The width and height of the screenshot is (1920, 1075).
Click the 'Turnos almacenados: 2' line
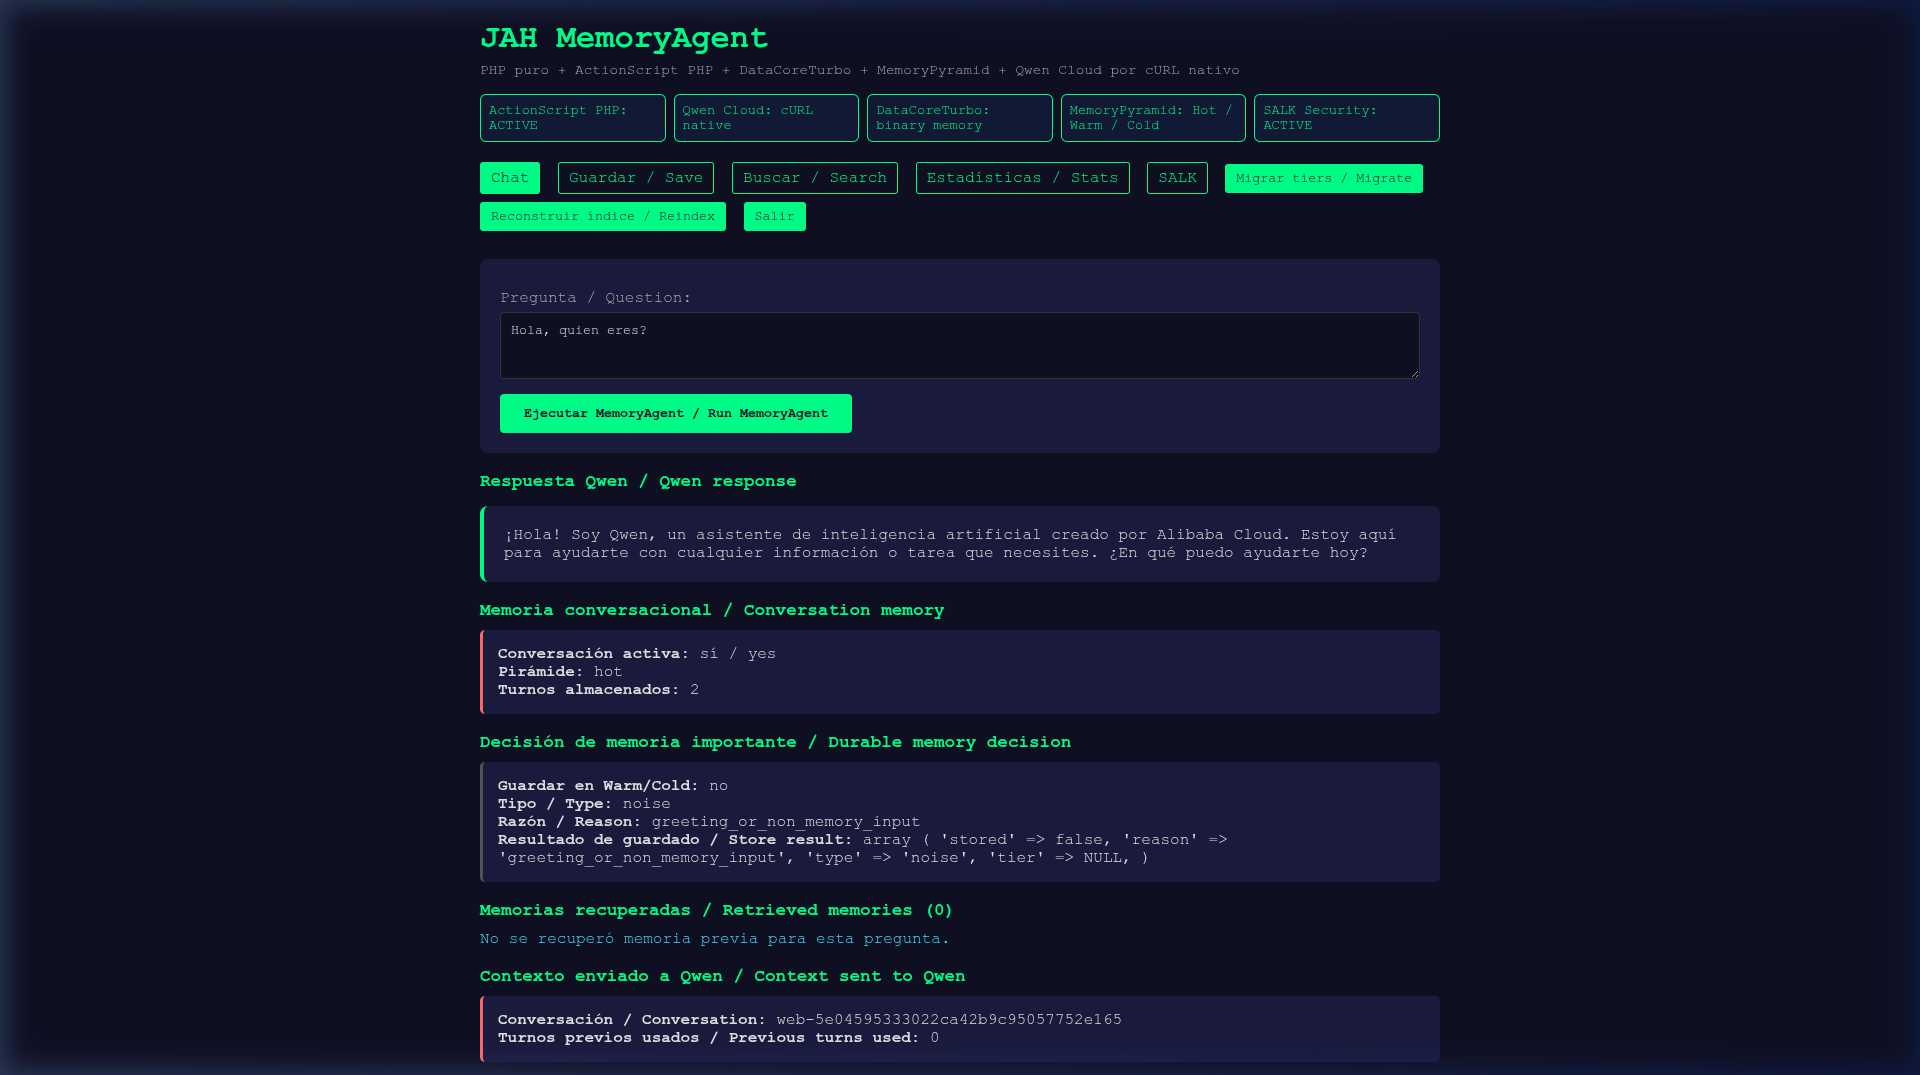coord(598,690)
